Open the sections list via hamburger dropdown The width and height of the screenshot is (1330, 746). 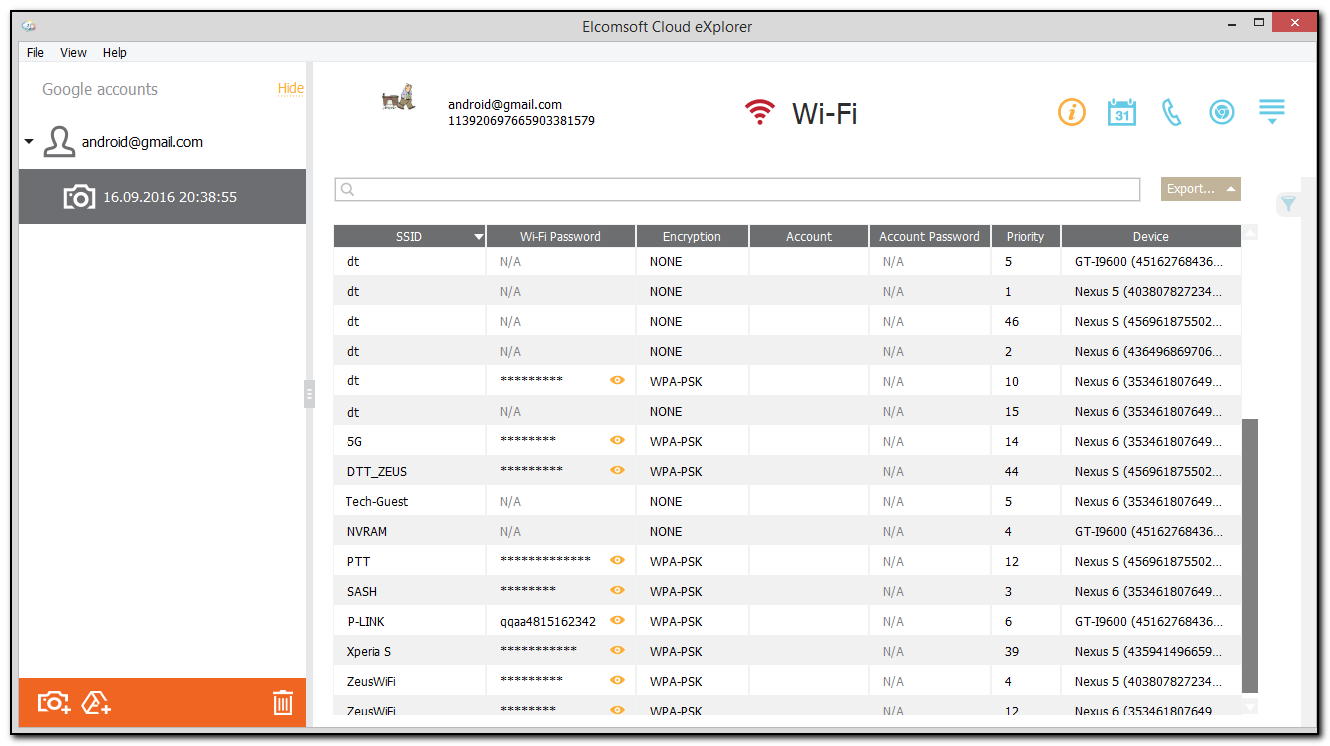click(x=1271, y=112)
